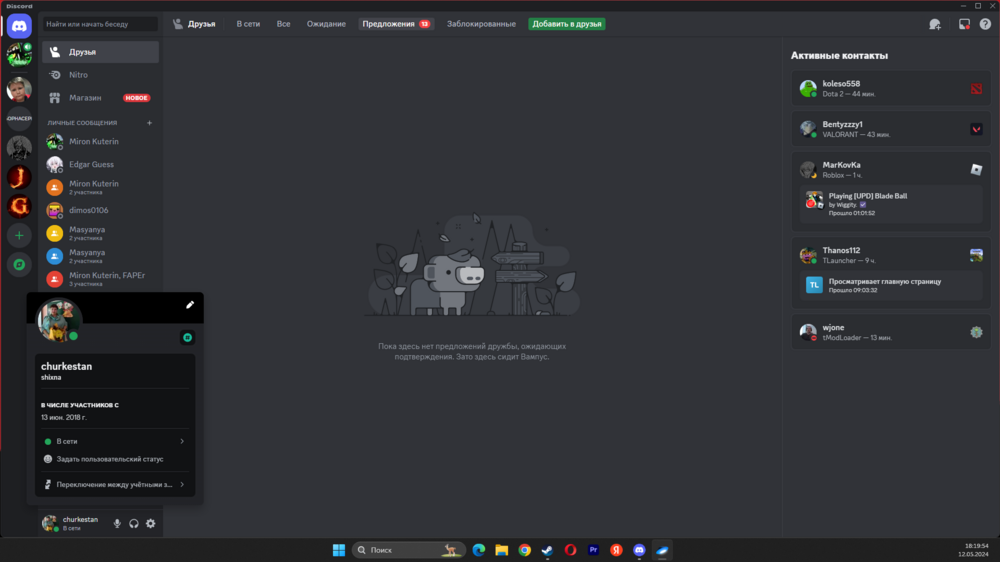Open Google Chrome from the taskbar
This screenshot has width=1000, height=562.
[x=524, y=550]
